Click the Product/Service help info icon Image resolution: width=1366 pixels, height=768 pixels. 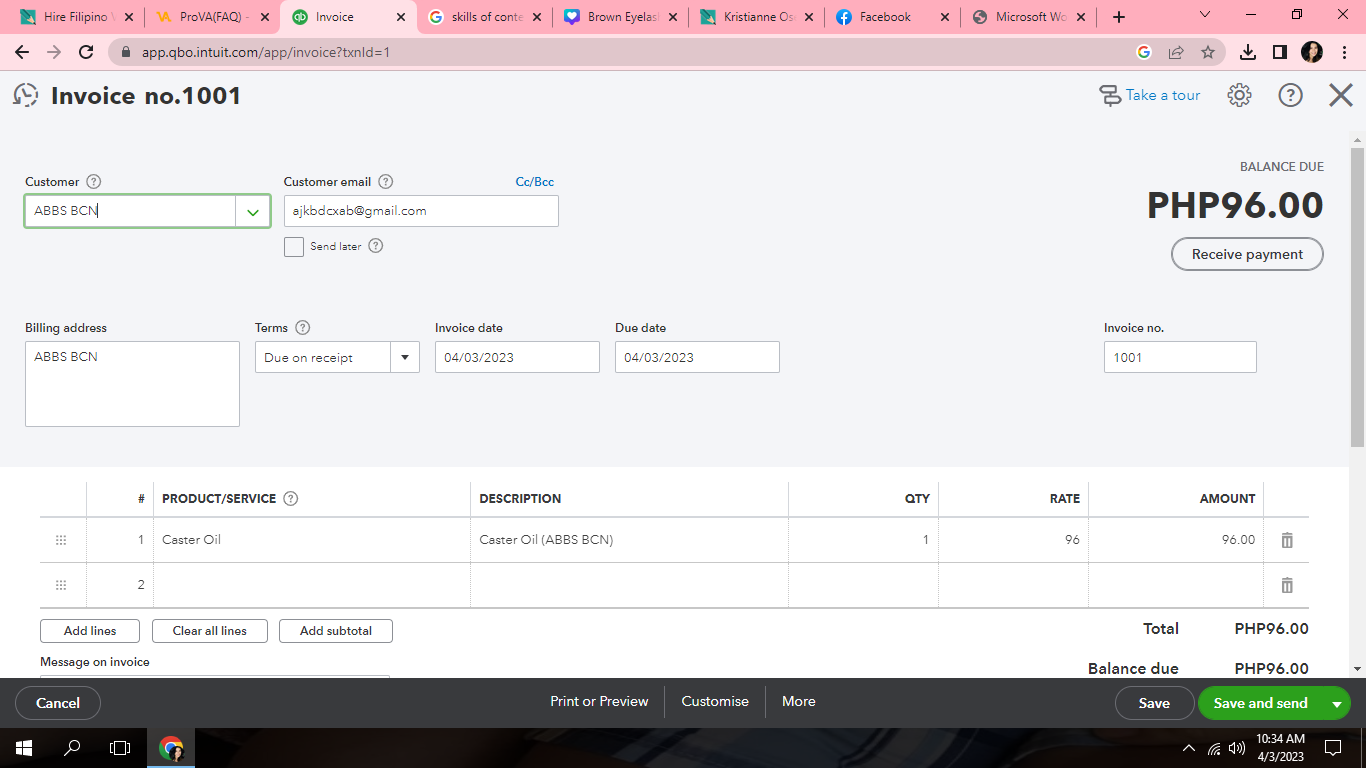[291, 499]
